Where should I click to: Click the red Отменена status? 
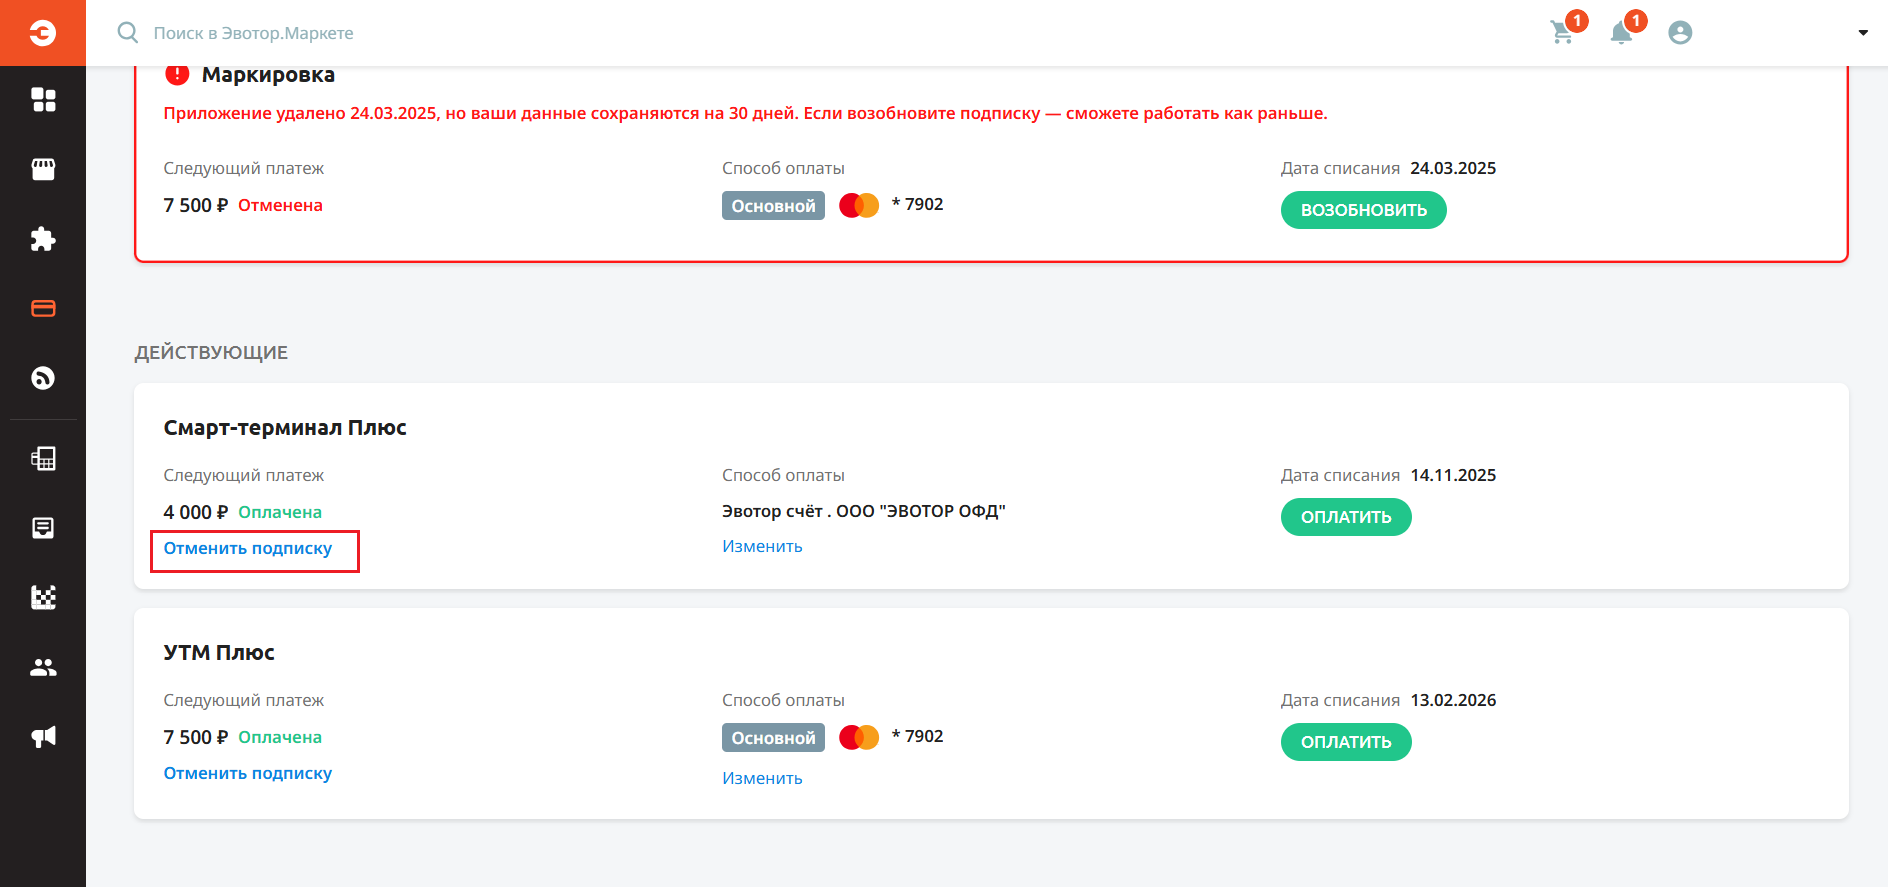point(280,205)
